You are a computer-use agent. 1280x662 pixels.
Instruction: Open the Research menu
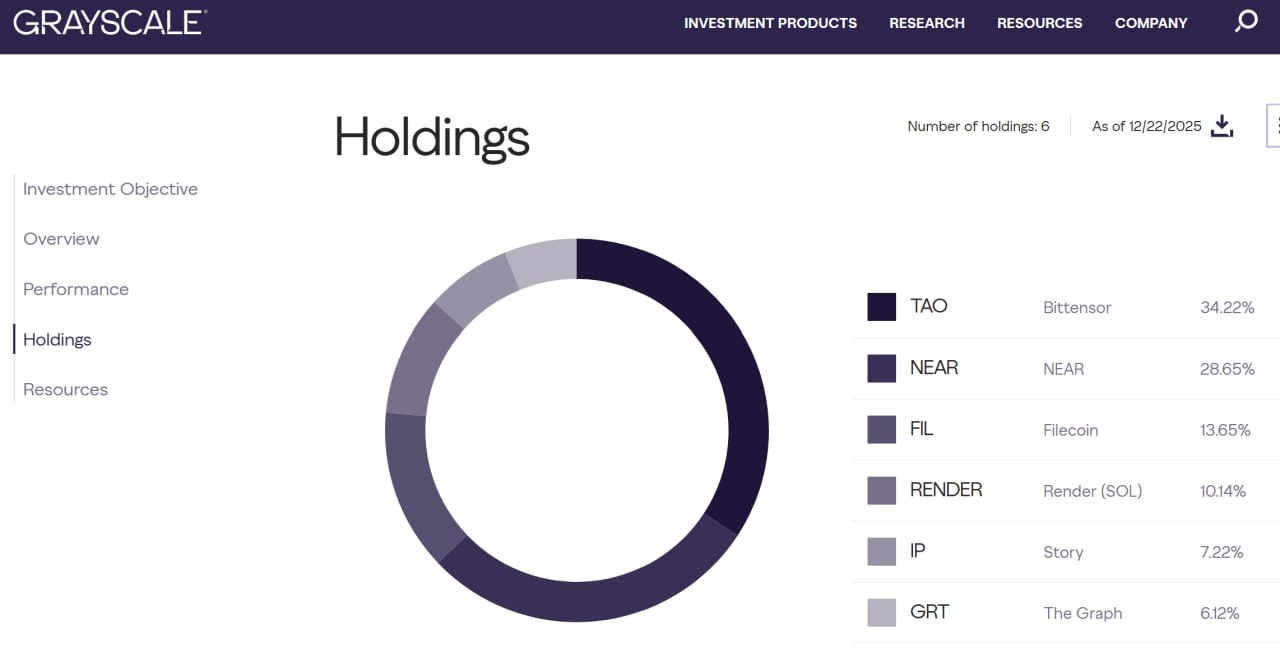coord(927,23)
